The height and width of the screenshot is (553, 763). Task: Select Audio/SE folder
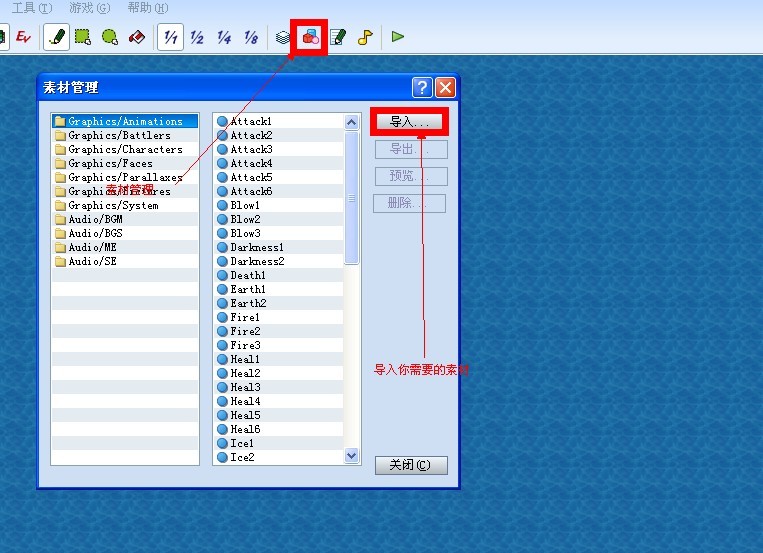pyautogui.click(x=125, y=261)
